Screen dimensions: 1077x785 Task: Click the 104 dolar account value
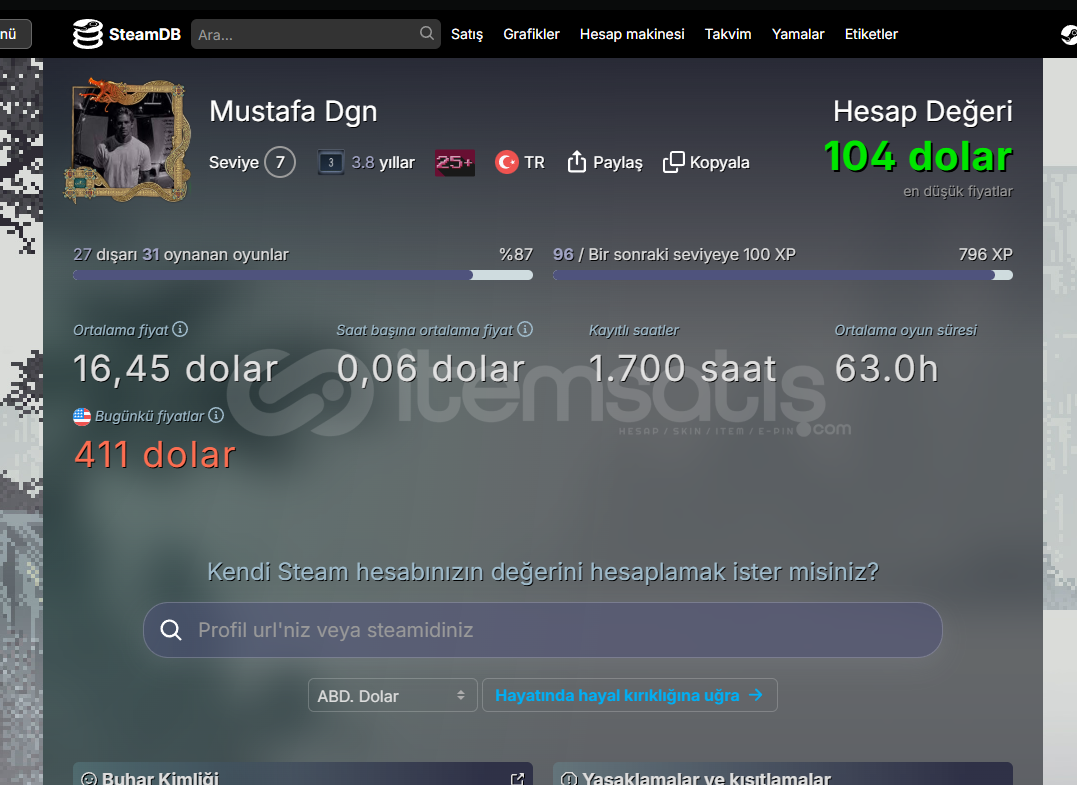(918, 157)
